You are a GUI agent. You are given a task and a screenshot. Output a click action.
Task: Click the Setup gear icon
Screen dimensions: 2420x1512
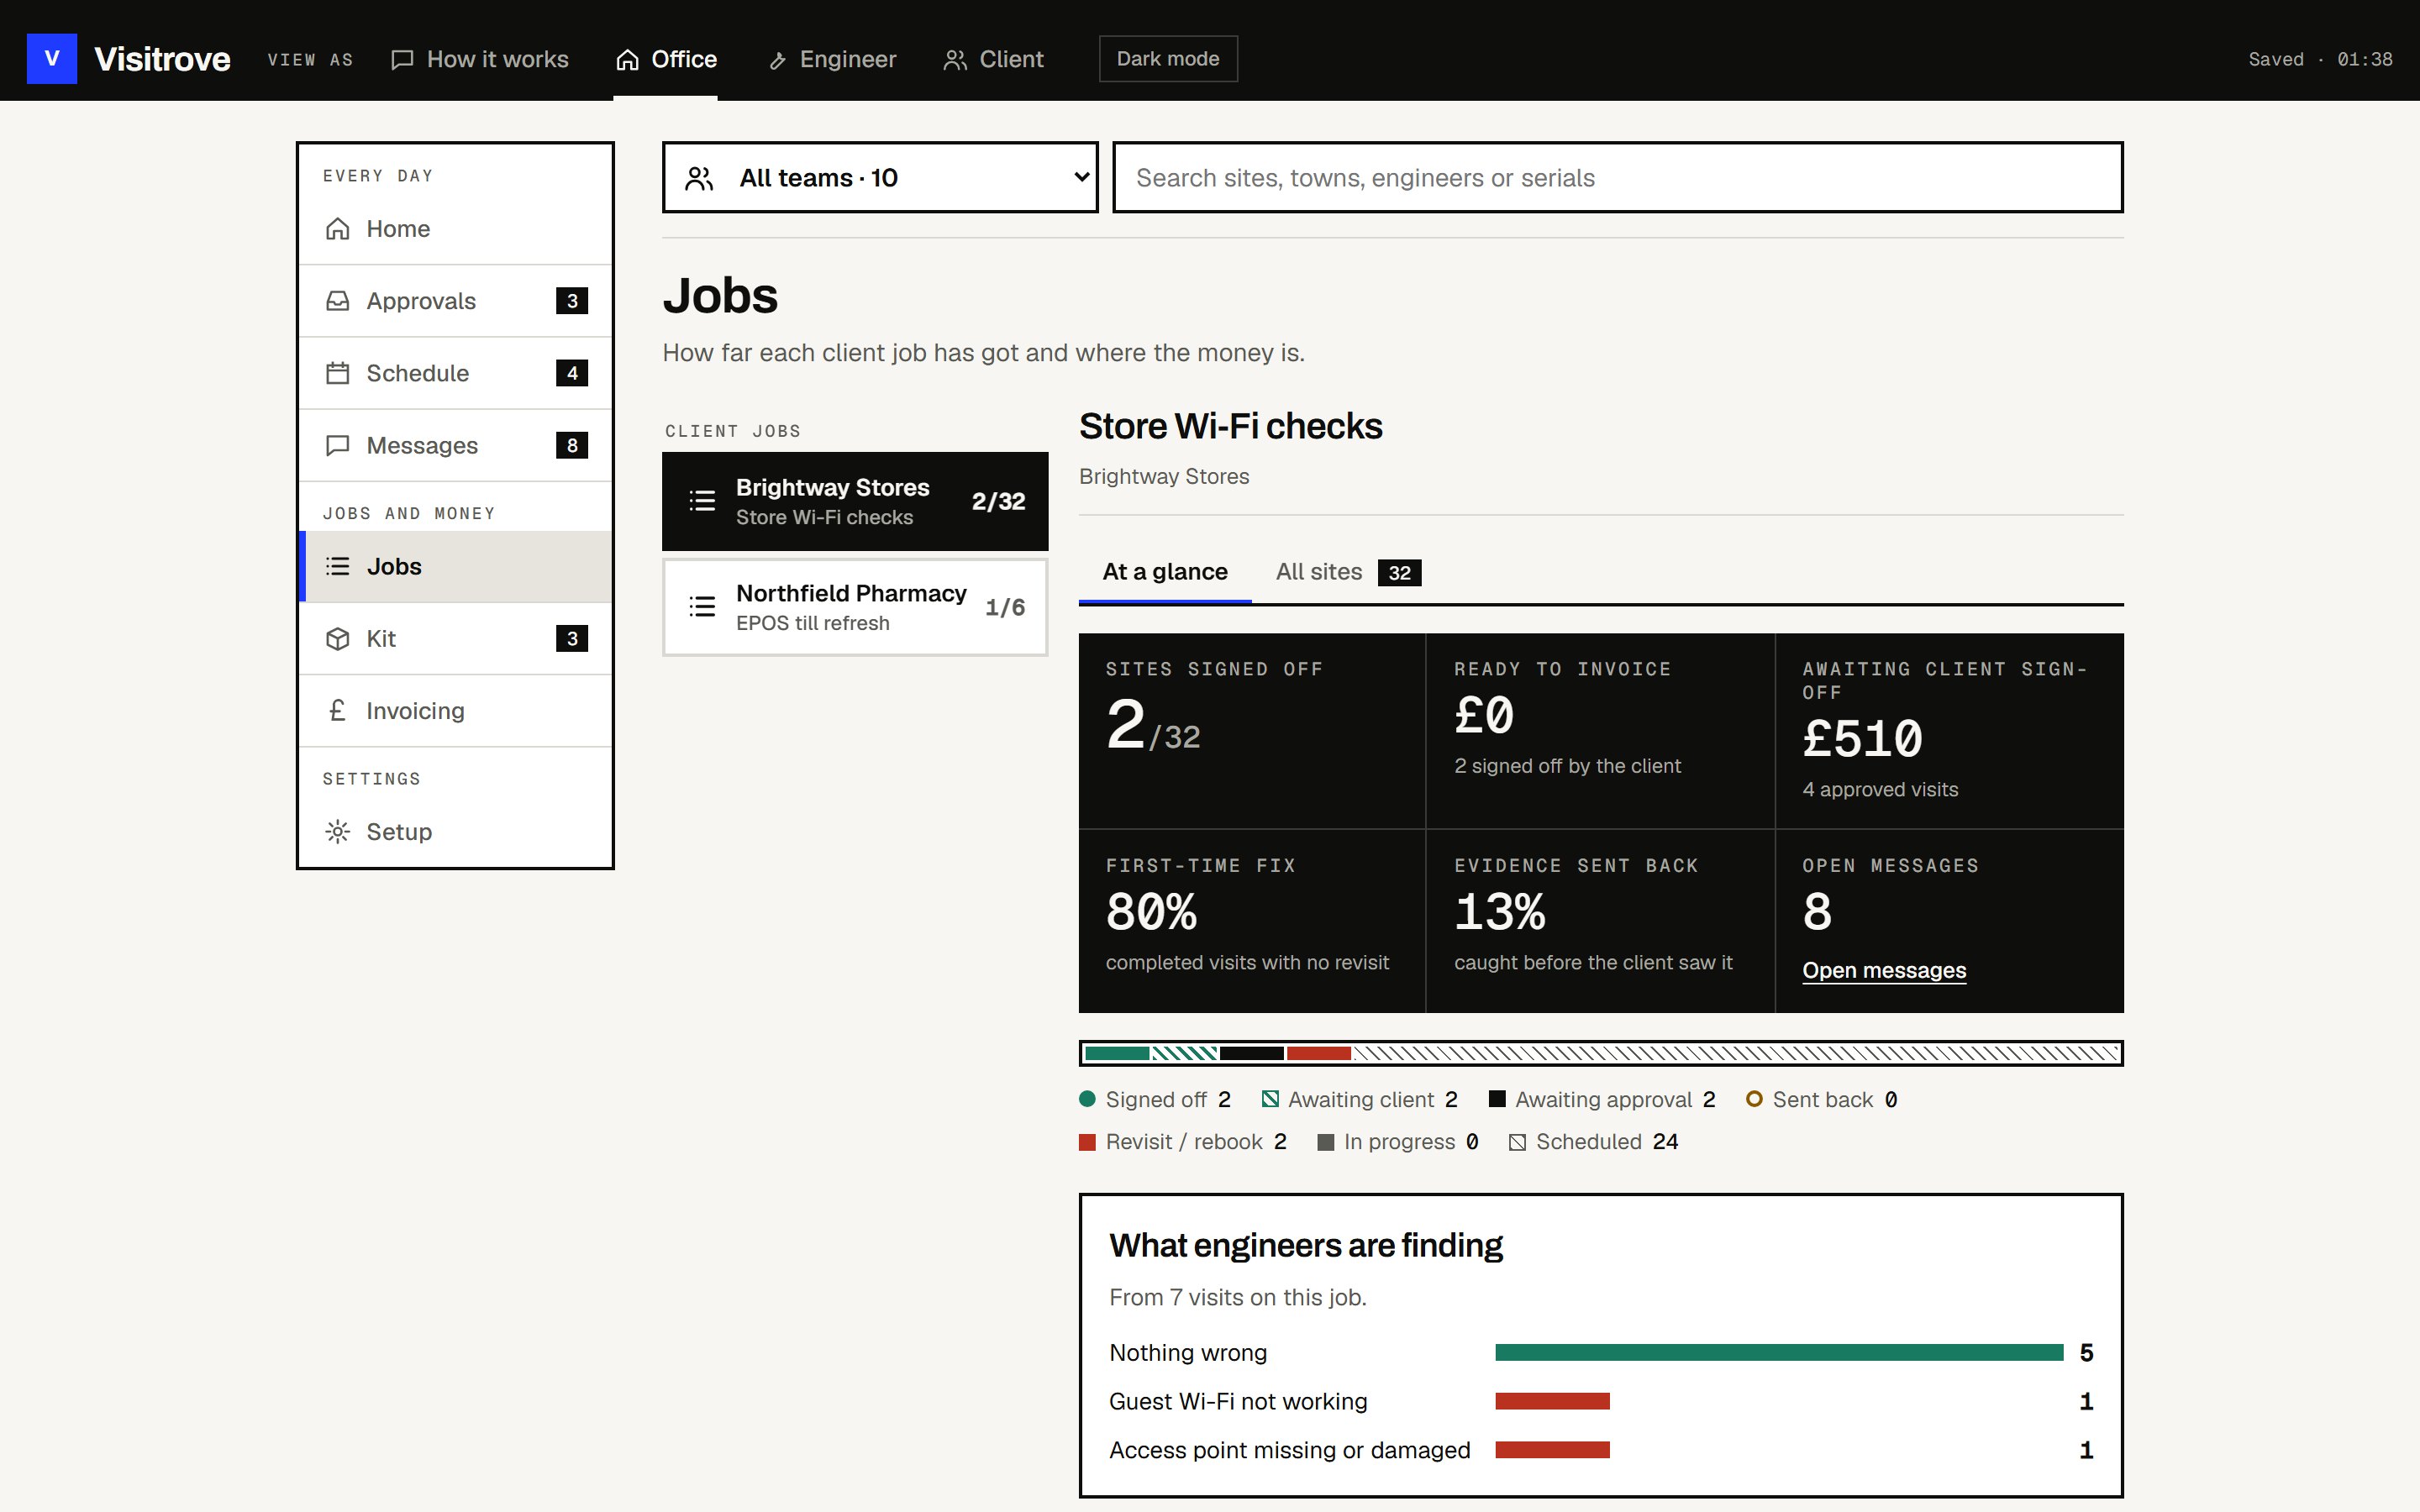[x=338, y=831]
